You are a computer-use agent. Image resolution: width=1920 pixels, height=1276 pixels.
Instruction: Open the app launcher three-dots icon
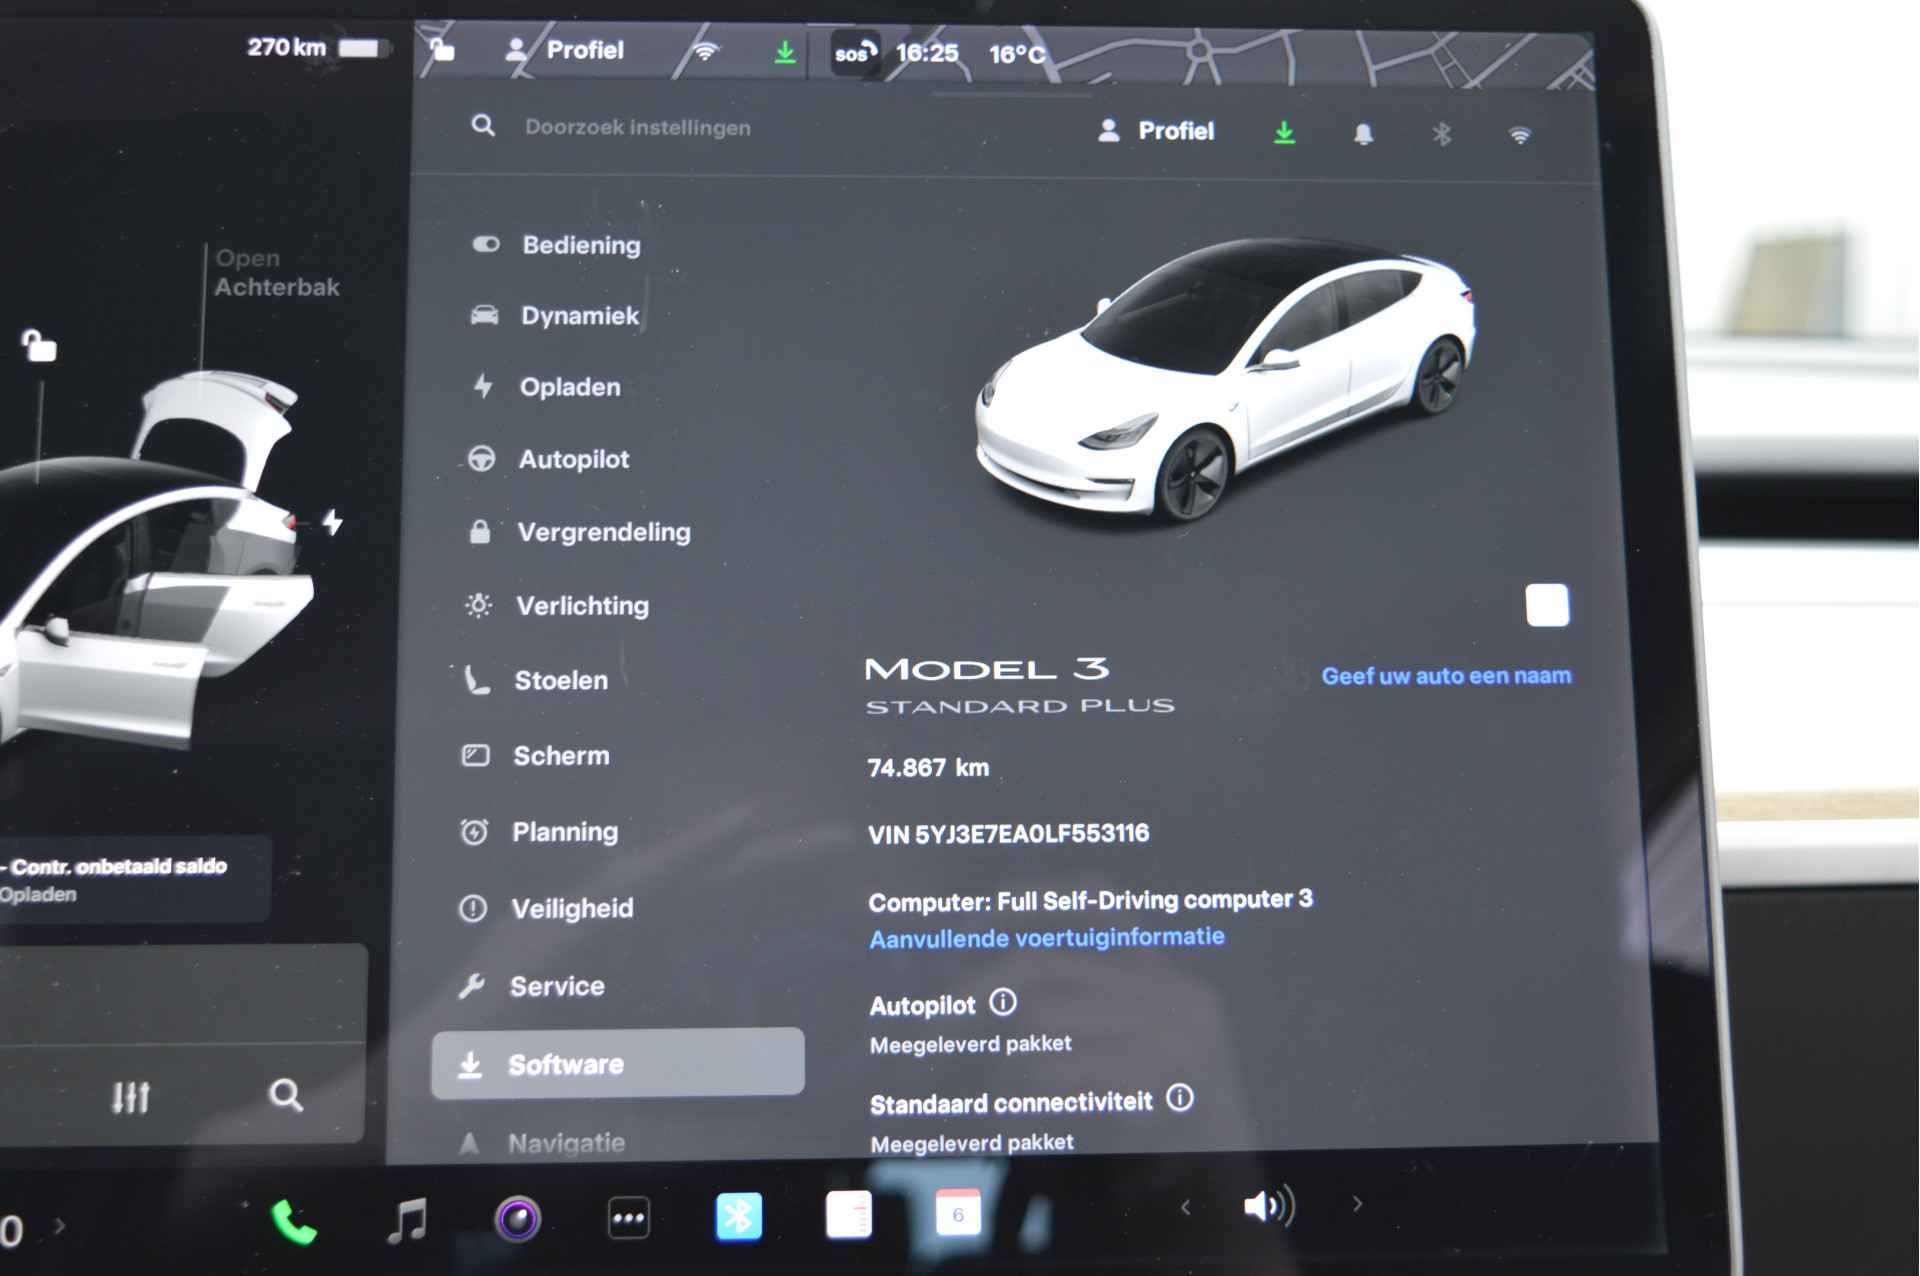pyautogui.click(x=628, y=1218)
